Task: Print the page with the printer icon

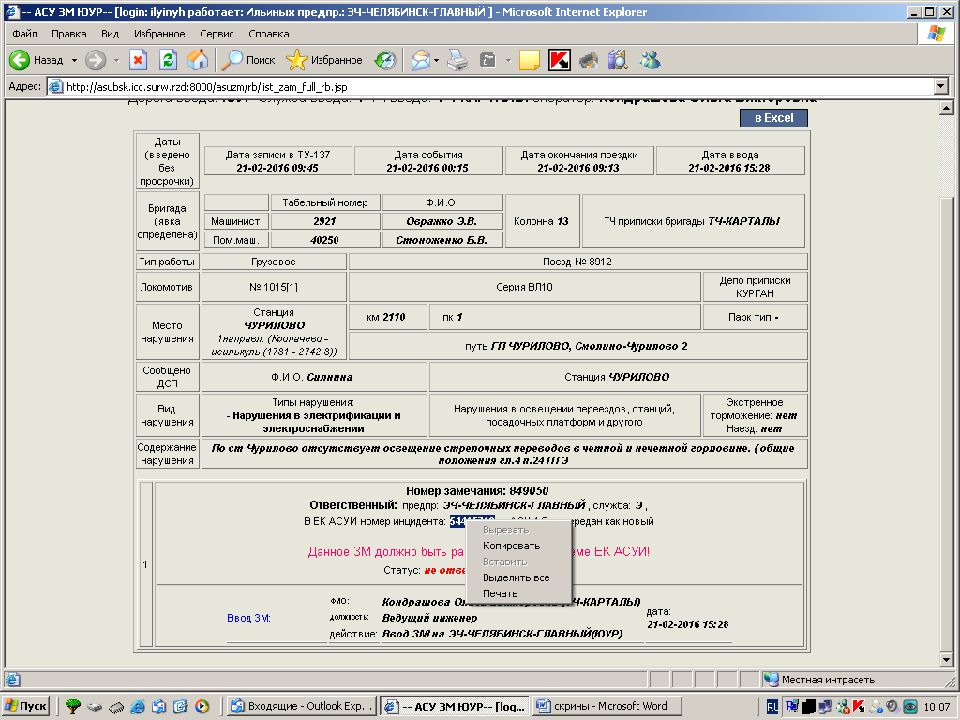Action: [457, 60]
